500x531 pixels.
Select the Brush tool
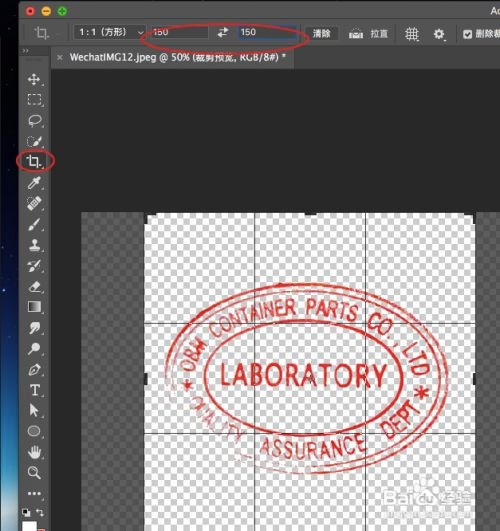pos(34,224)
